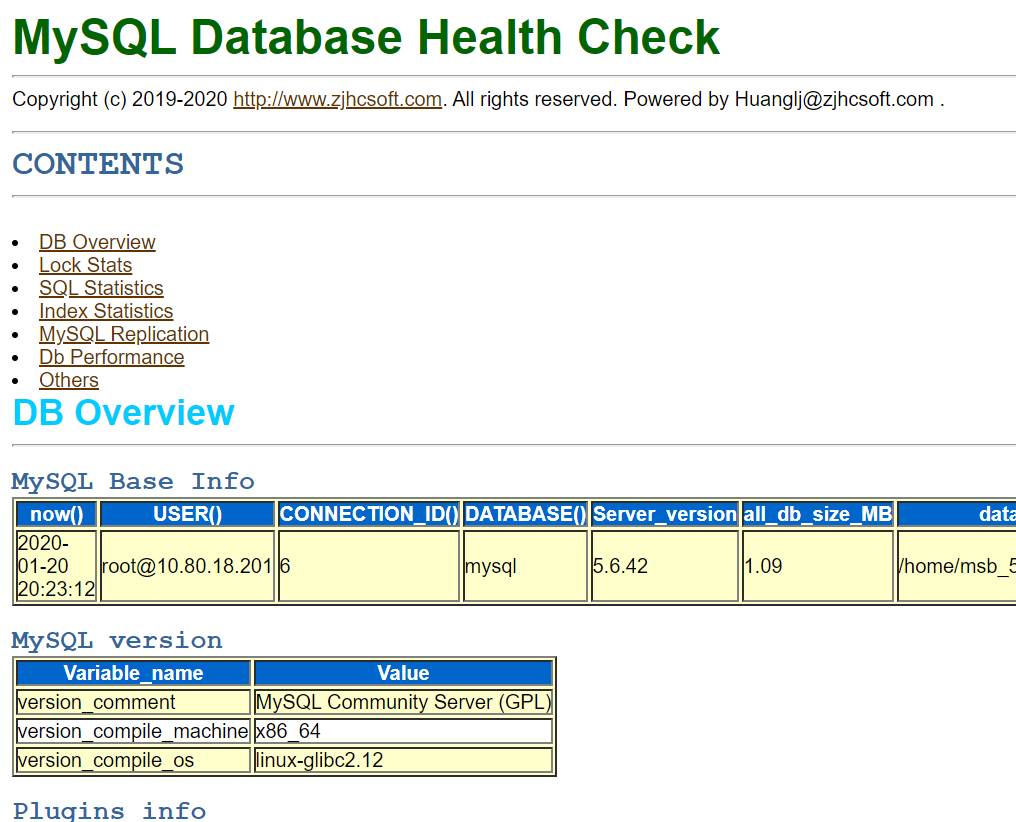Select the connection id value 6
Viewport: 1016px width, 822px height.
coord(369,566)
